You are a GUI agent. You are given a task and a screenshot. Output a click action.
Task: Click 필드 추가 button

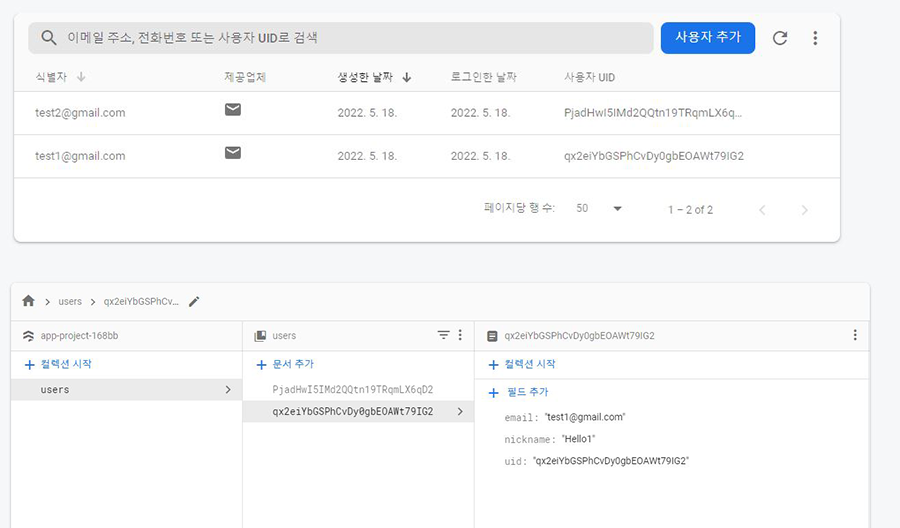click(x=518, y=393)
